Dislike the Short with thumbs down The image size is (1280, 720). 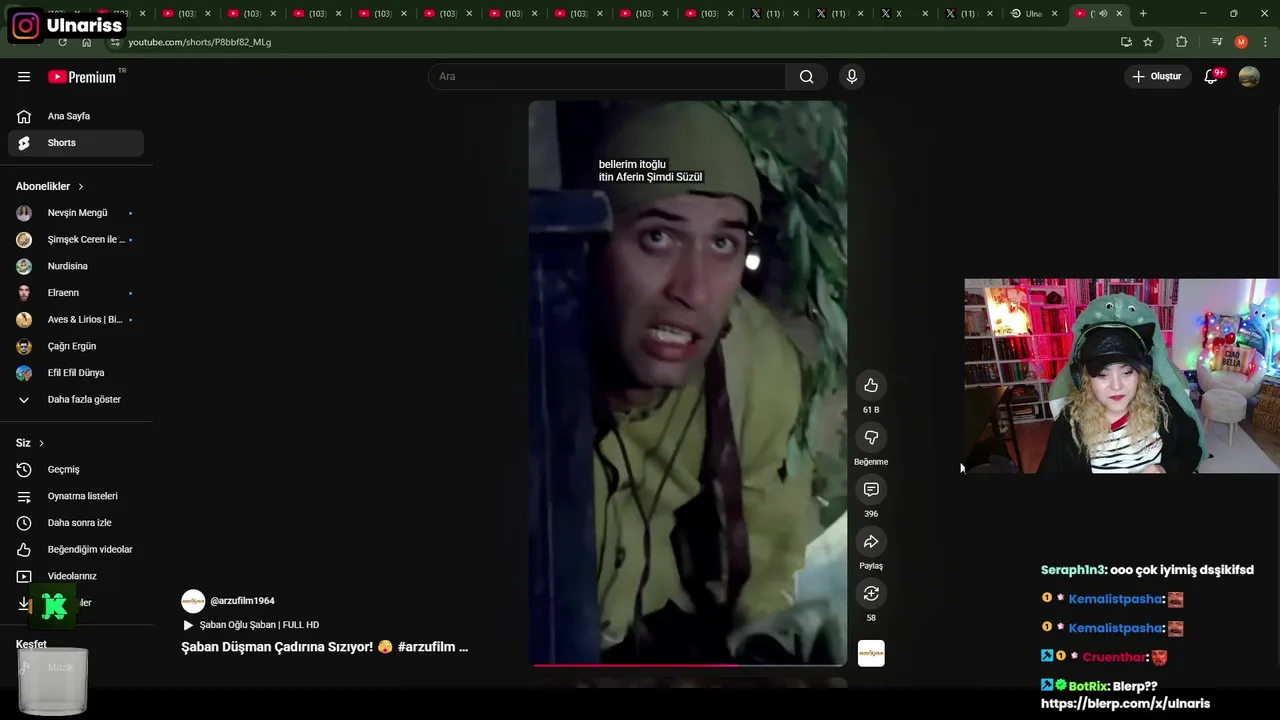tap(871, 438)
